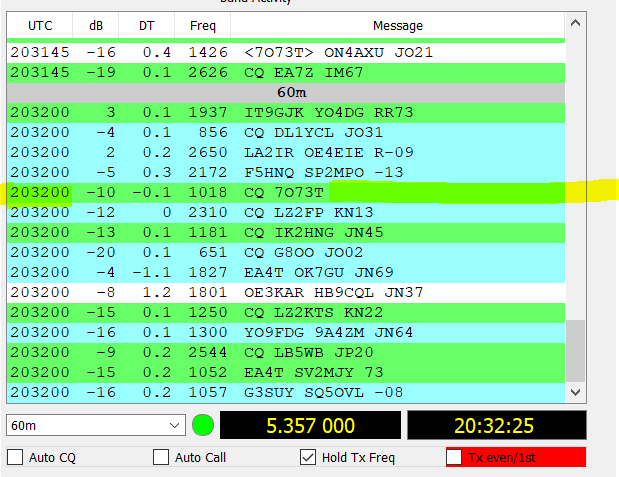Select the CQ DL1YCL JO31 row
This screenshot has width=619, height=477.
(x=300, y=132)
